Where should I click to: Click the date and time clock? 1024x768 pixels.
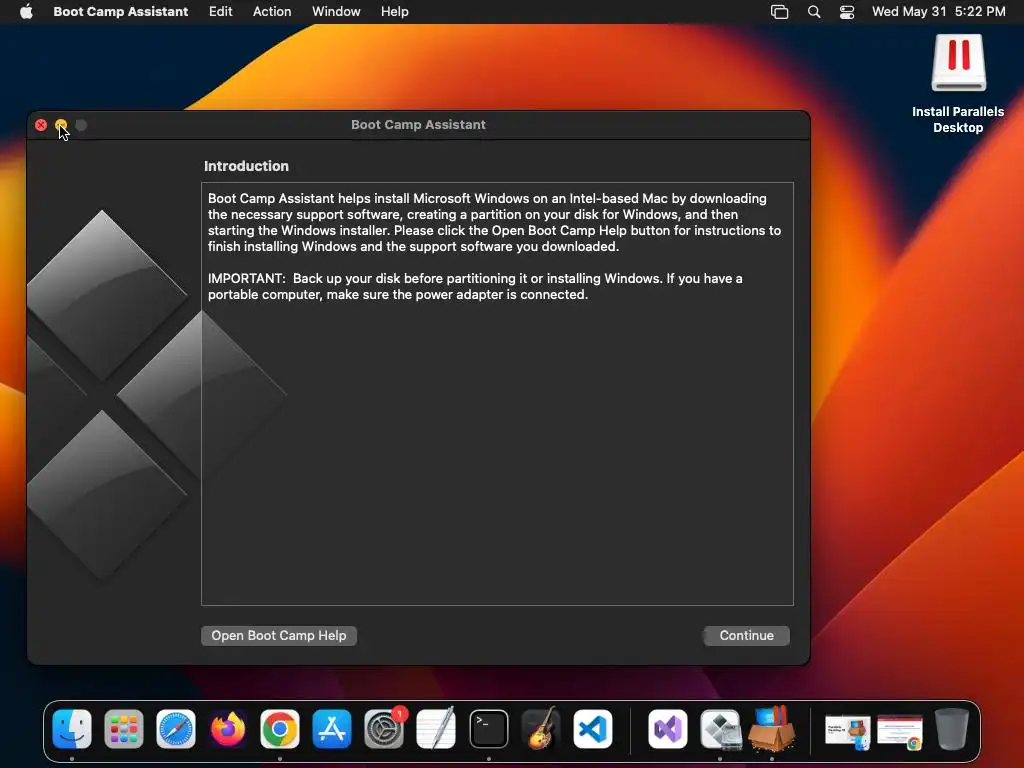coord(938,12)
